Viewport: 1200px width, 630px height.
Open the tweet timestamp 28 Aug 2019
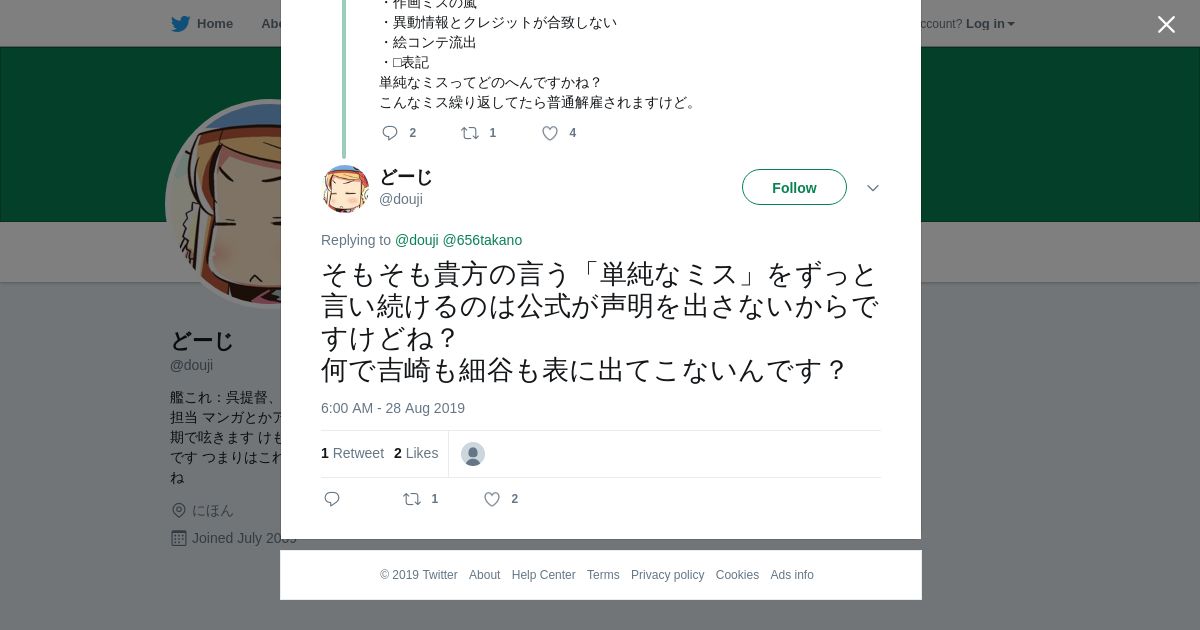pyautogui.click(x=393, y=408)
